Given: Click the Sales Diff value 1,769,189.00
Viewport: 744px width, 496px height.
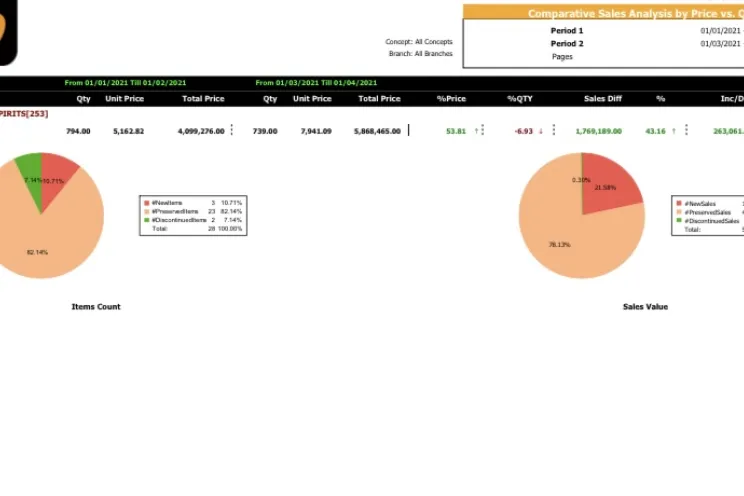Looking at the screenshot, I should [598, 131].
